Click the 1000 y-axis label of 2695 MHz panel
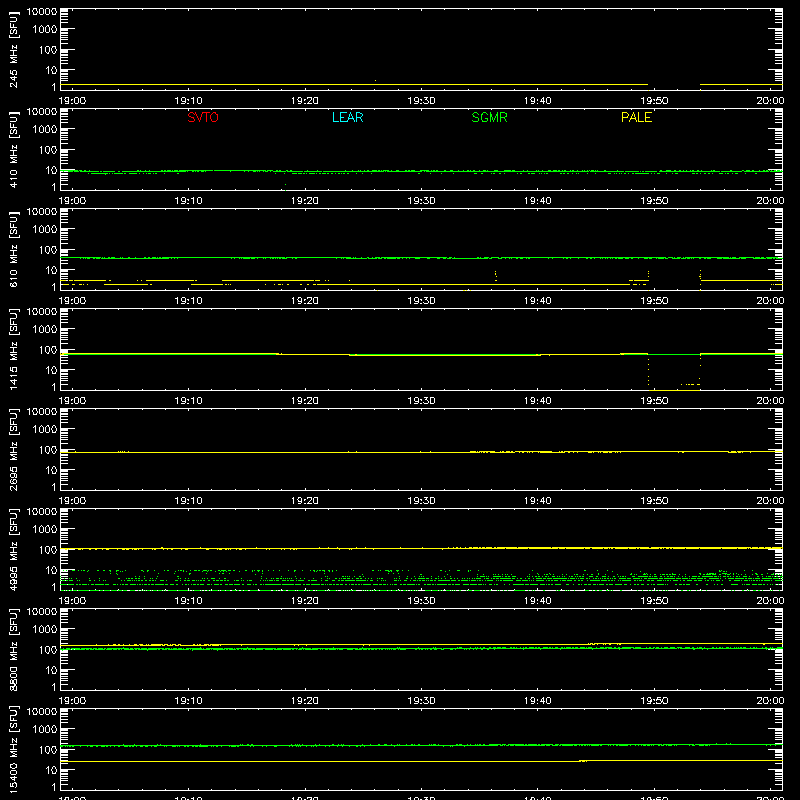This screenshot has width=800, height=800. click(45, 430)
